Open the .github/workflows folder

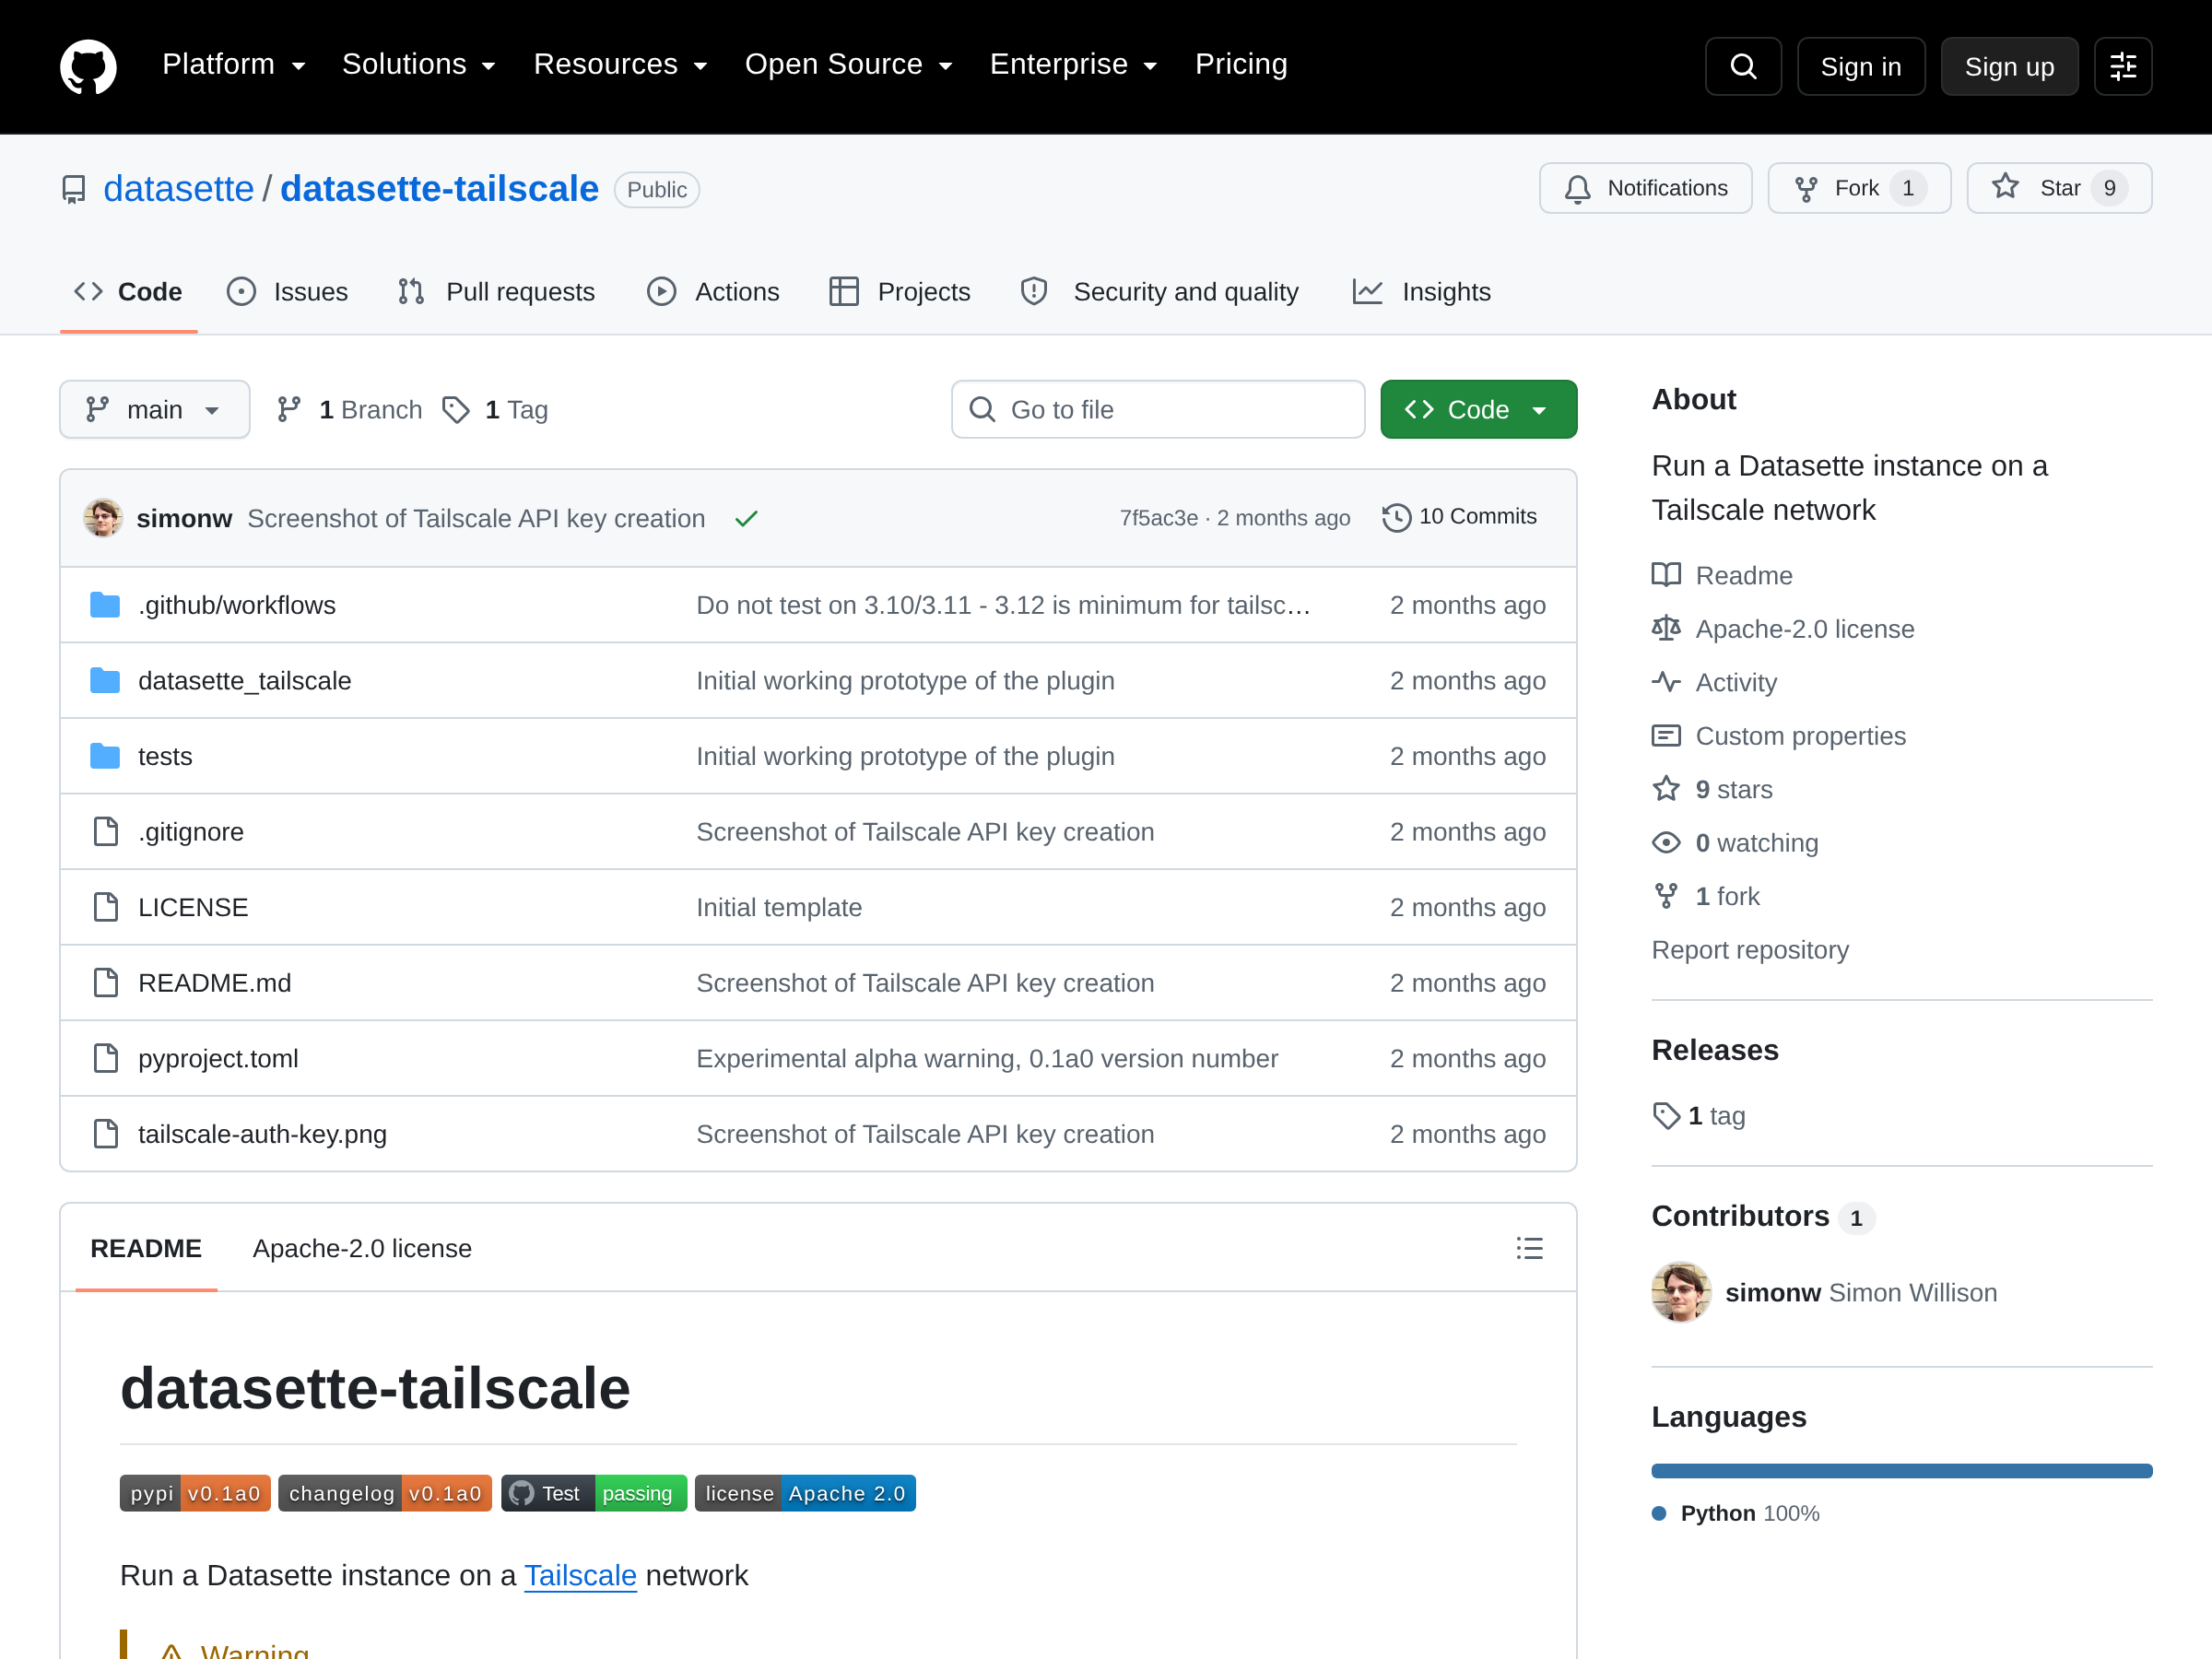[x=237, y=605]
